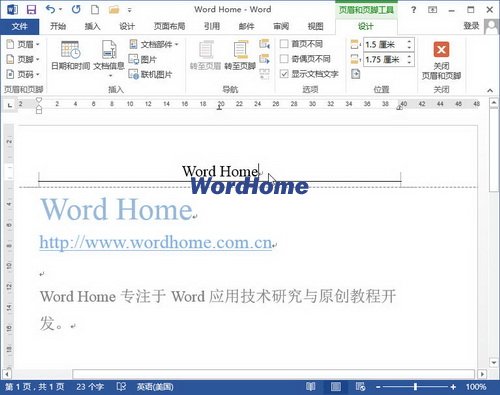Screen dimensions: 500x395
Task: Expand the Footer dropdown
Action: pos(23,59)
